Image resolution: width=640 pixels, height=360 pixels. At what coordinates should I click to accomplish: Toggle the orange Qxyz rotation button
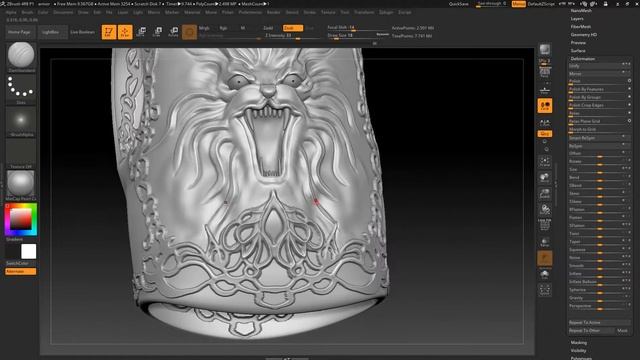(545, 134)
